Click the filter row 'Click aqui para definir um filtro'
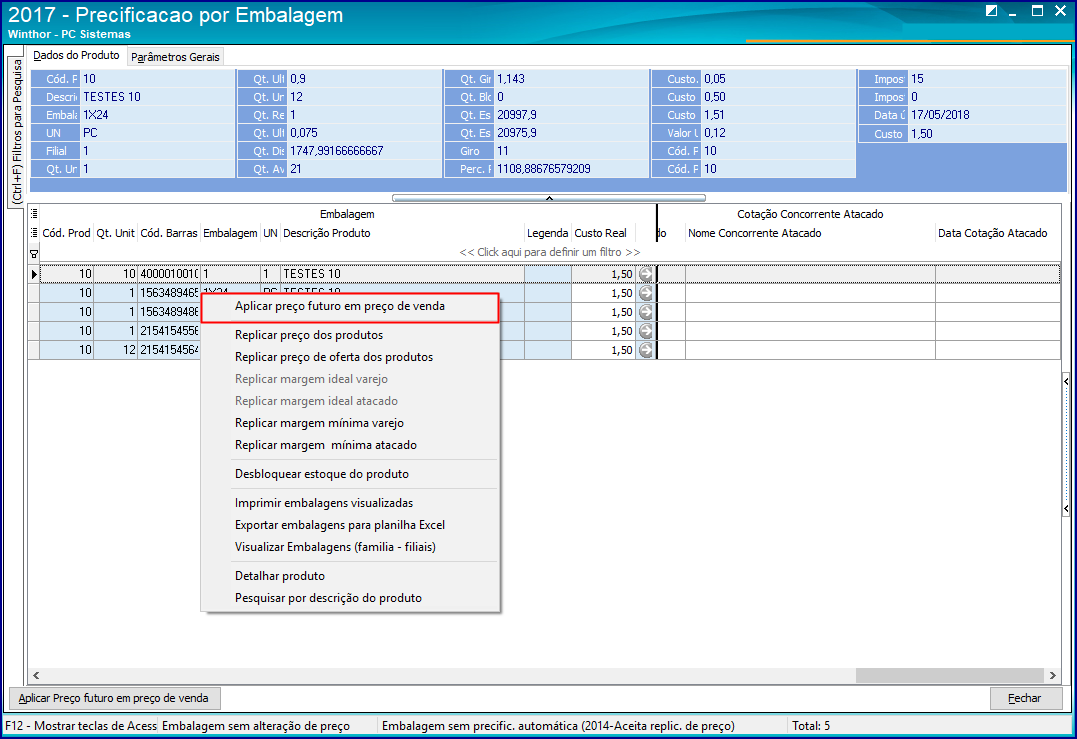Image resolution: width=1077 pixels, height=739 pixels. [x=549, y=252]
